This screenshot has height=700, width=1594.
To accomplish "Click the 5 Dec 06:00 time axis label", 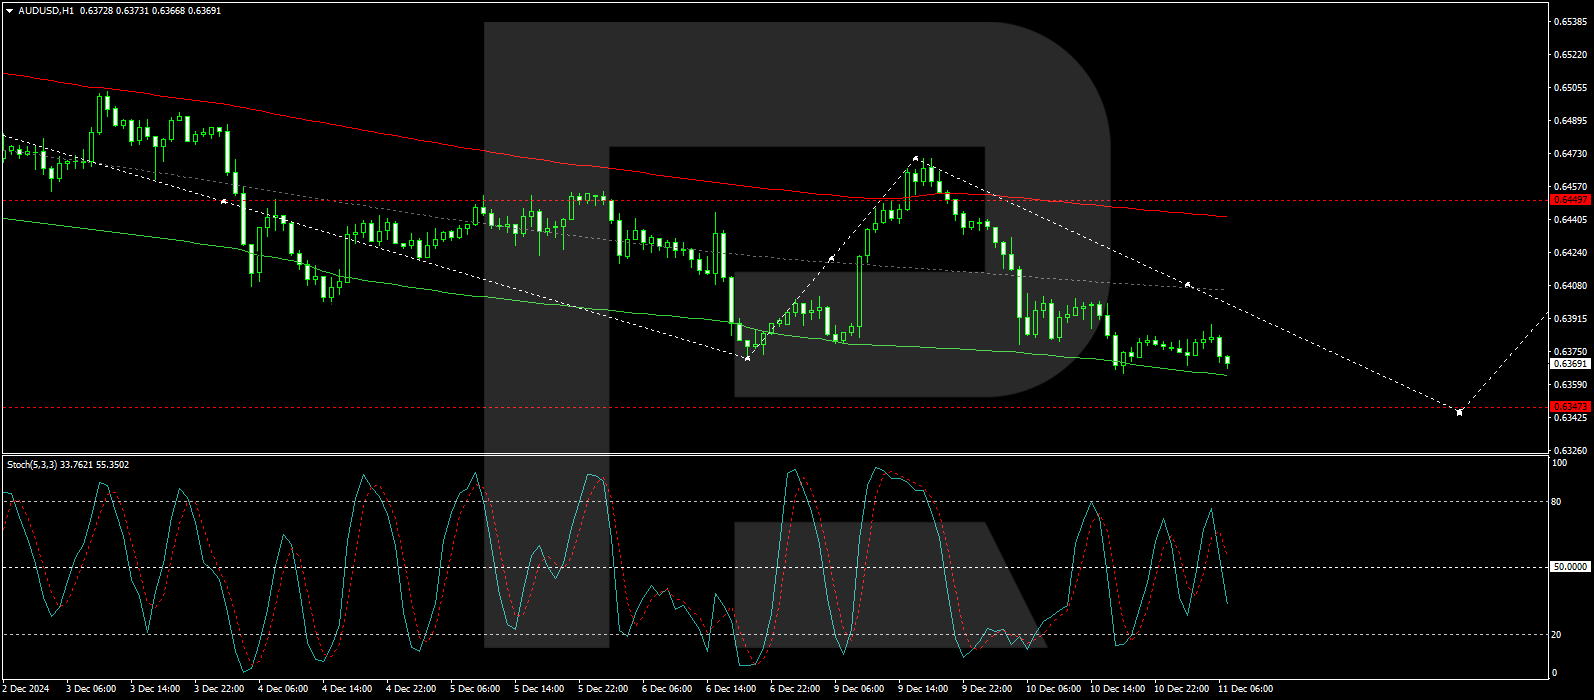I will pos(475,689).
